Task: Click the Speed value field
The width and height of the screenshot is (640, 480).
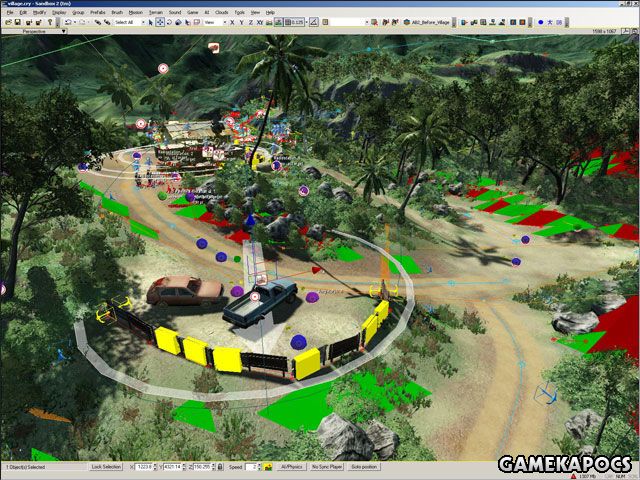Action: pos(251,467)
